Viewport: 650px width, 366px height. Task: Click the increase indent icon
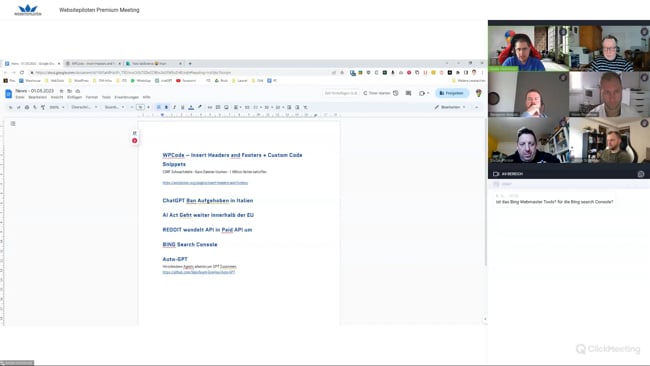[x=297, y=107]
